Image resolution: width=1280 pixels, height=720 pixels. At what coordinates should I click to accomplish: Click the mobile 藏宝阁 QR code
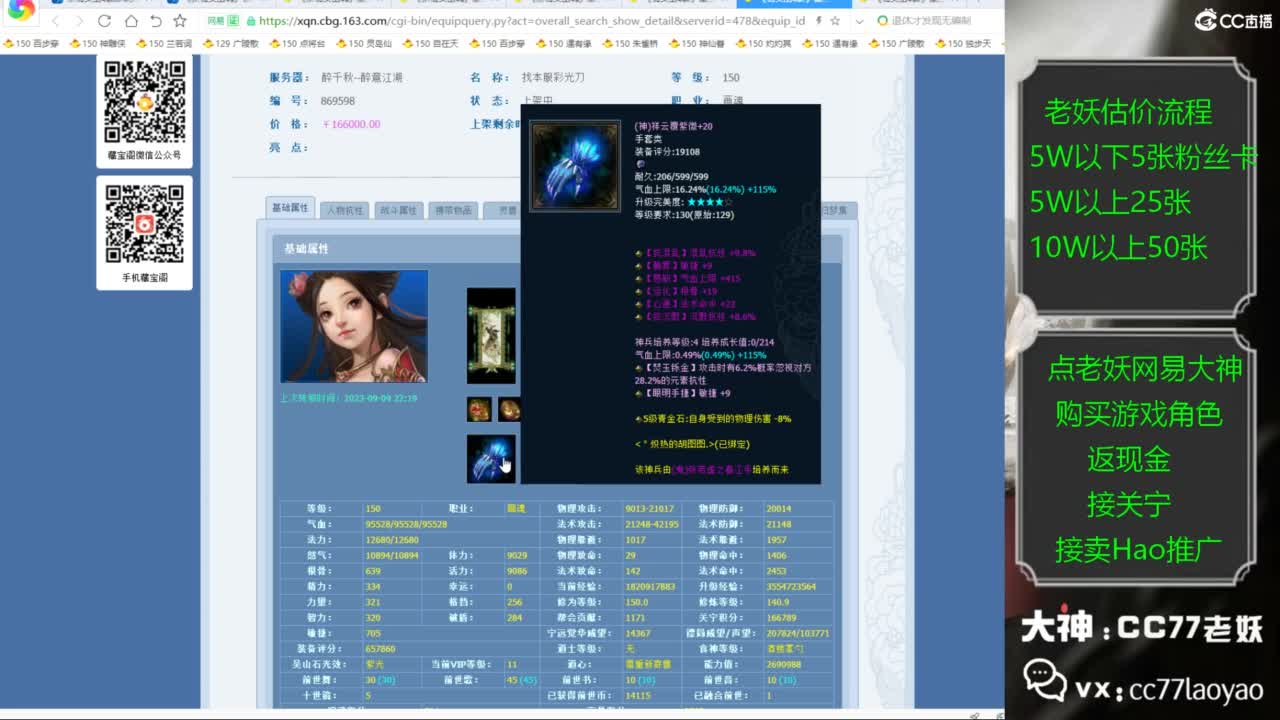tap(145, 224)
